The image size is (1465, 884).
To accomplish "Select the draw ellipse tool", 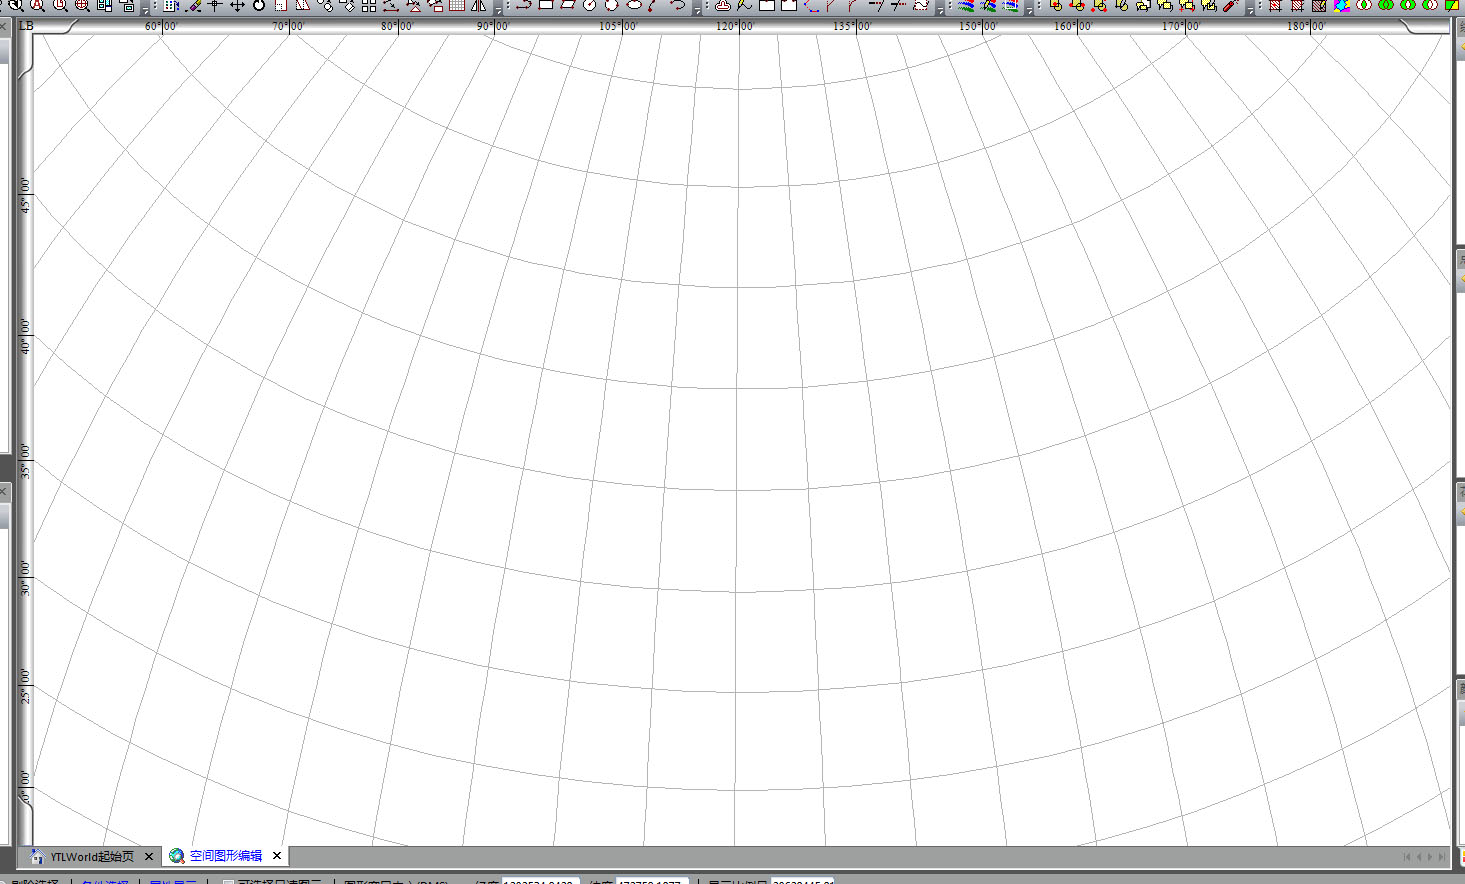I will click(x=634, y=5).
